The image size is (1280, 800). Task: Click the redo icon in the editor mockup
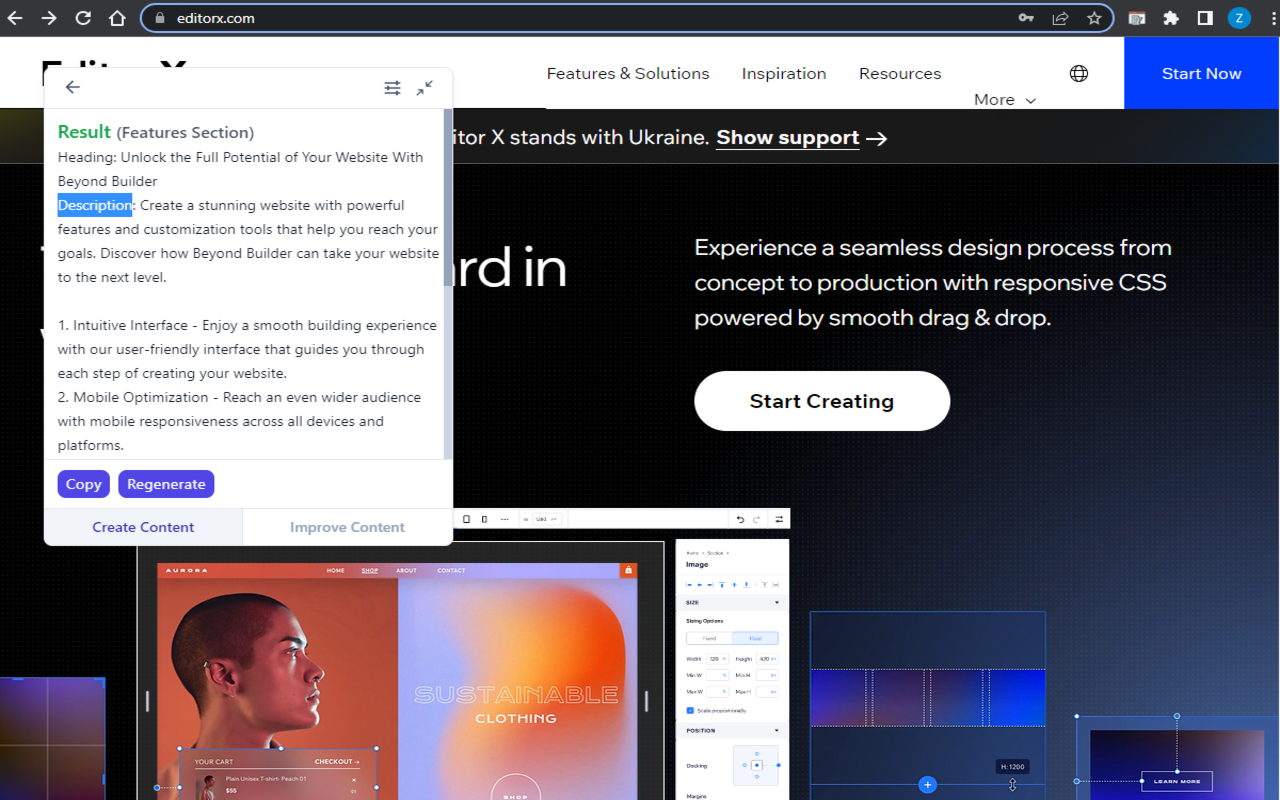point(756,518)
